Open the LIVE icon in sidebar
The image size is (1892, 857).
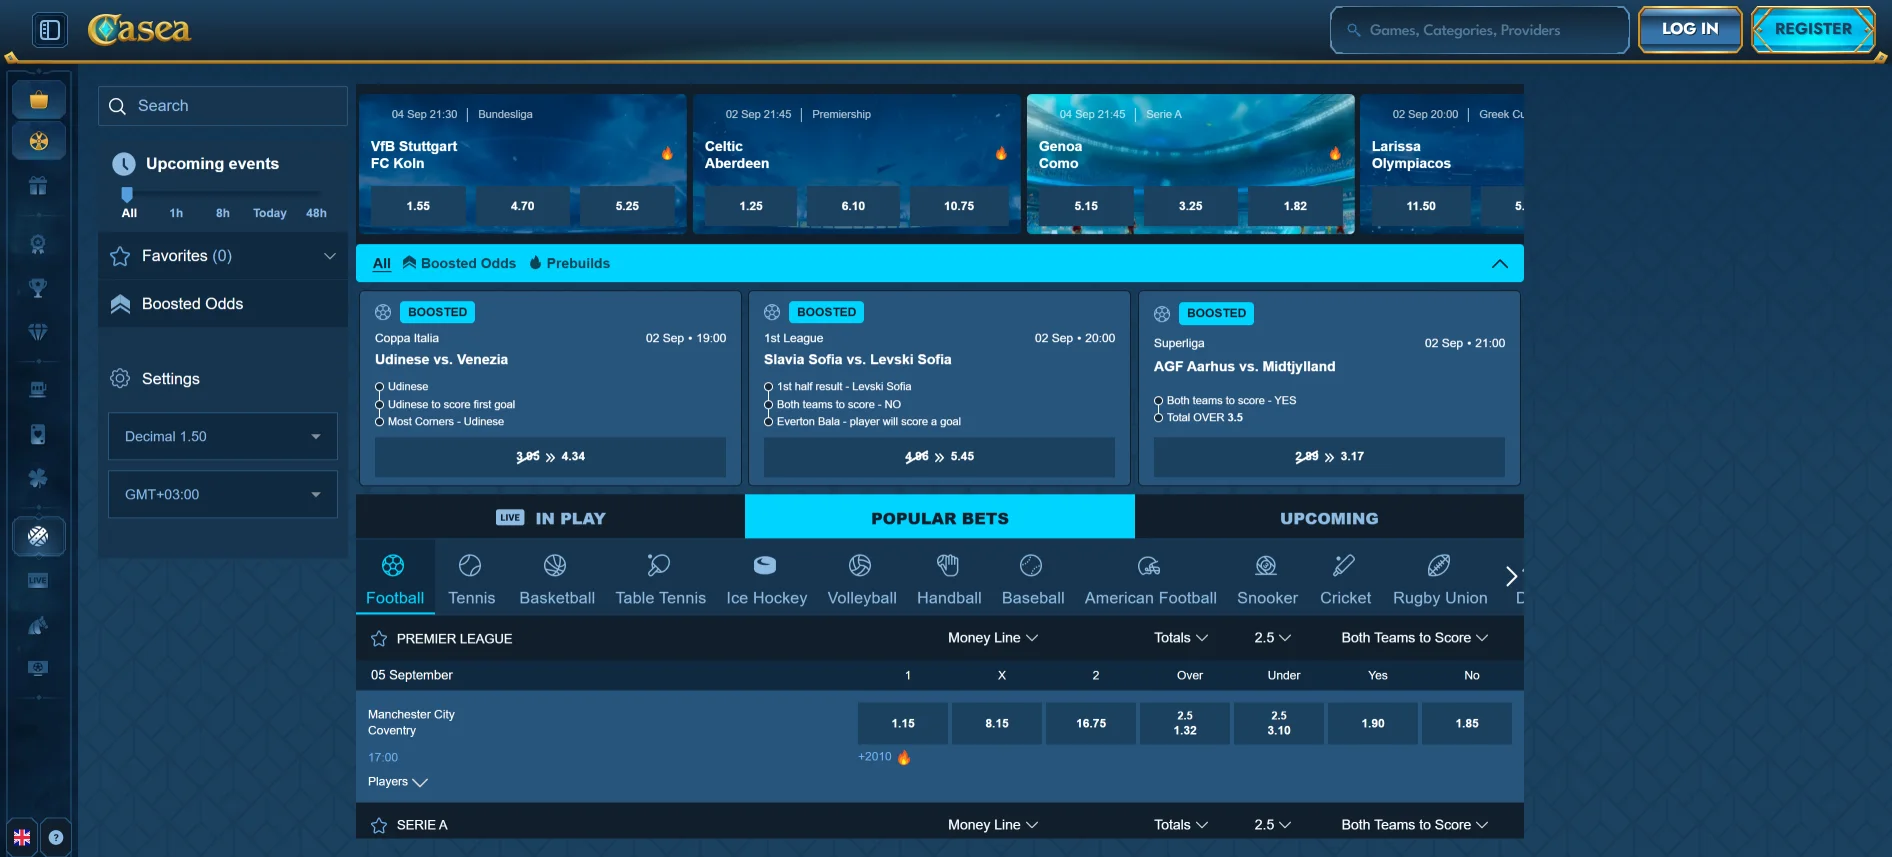pos(38,581)
